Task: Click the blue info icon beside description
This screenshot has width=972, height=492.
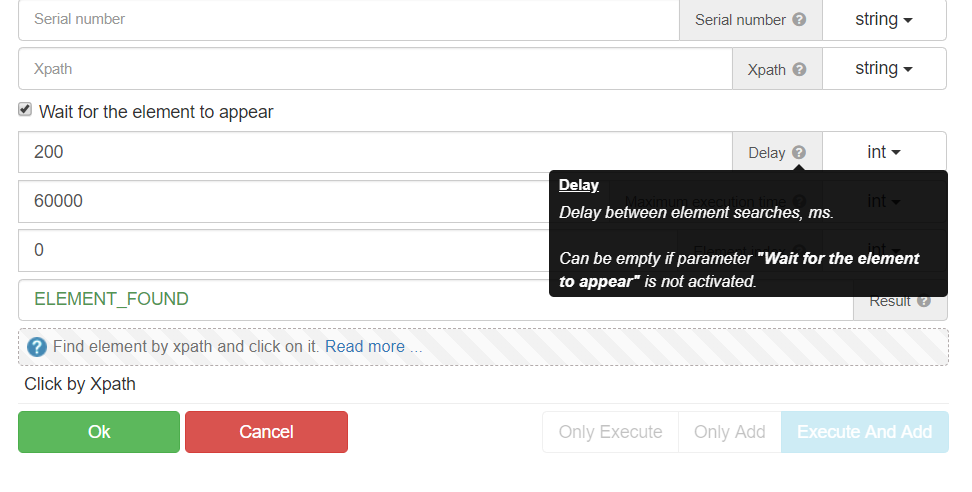Action: pos(37,347)
